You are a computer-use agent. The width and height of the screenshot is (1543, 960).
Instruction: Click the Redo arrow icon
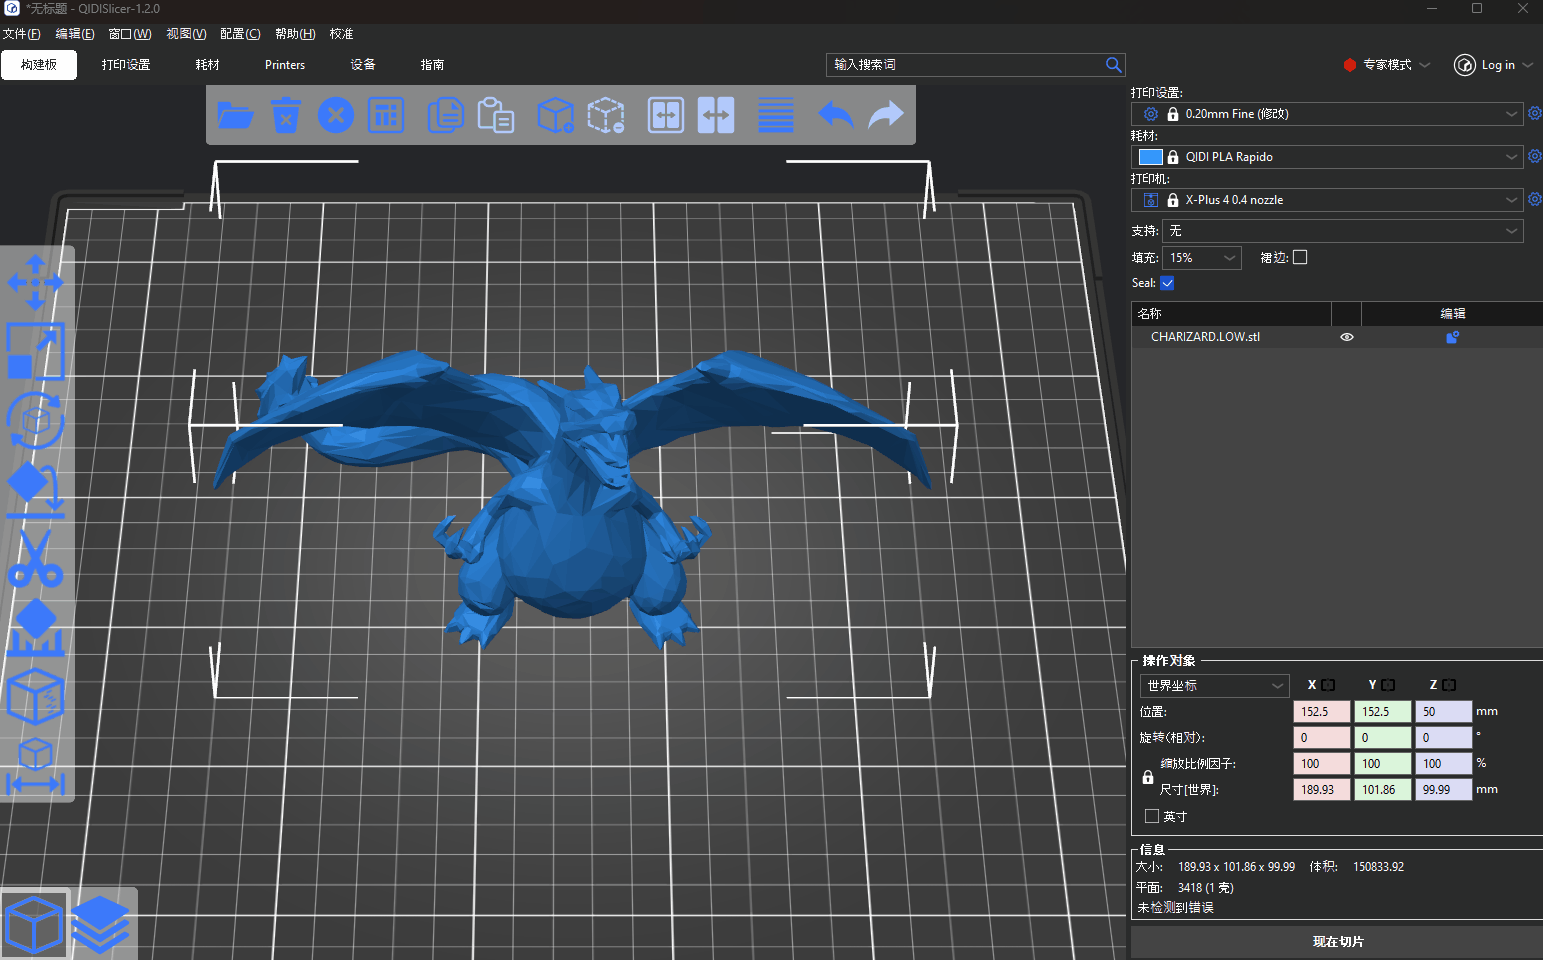click(886, 115)
